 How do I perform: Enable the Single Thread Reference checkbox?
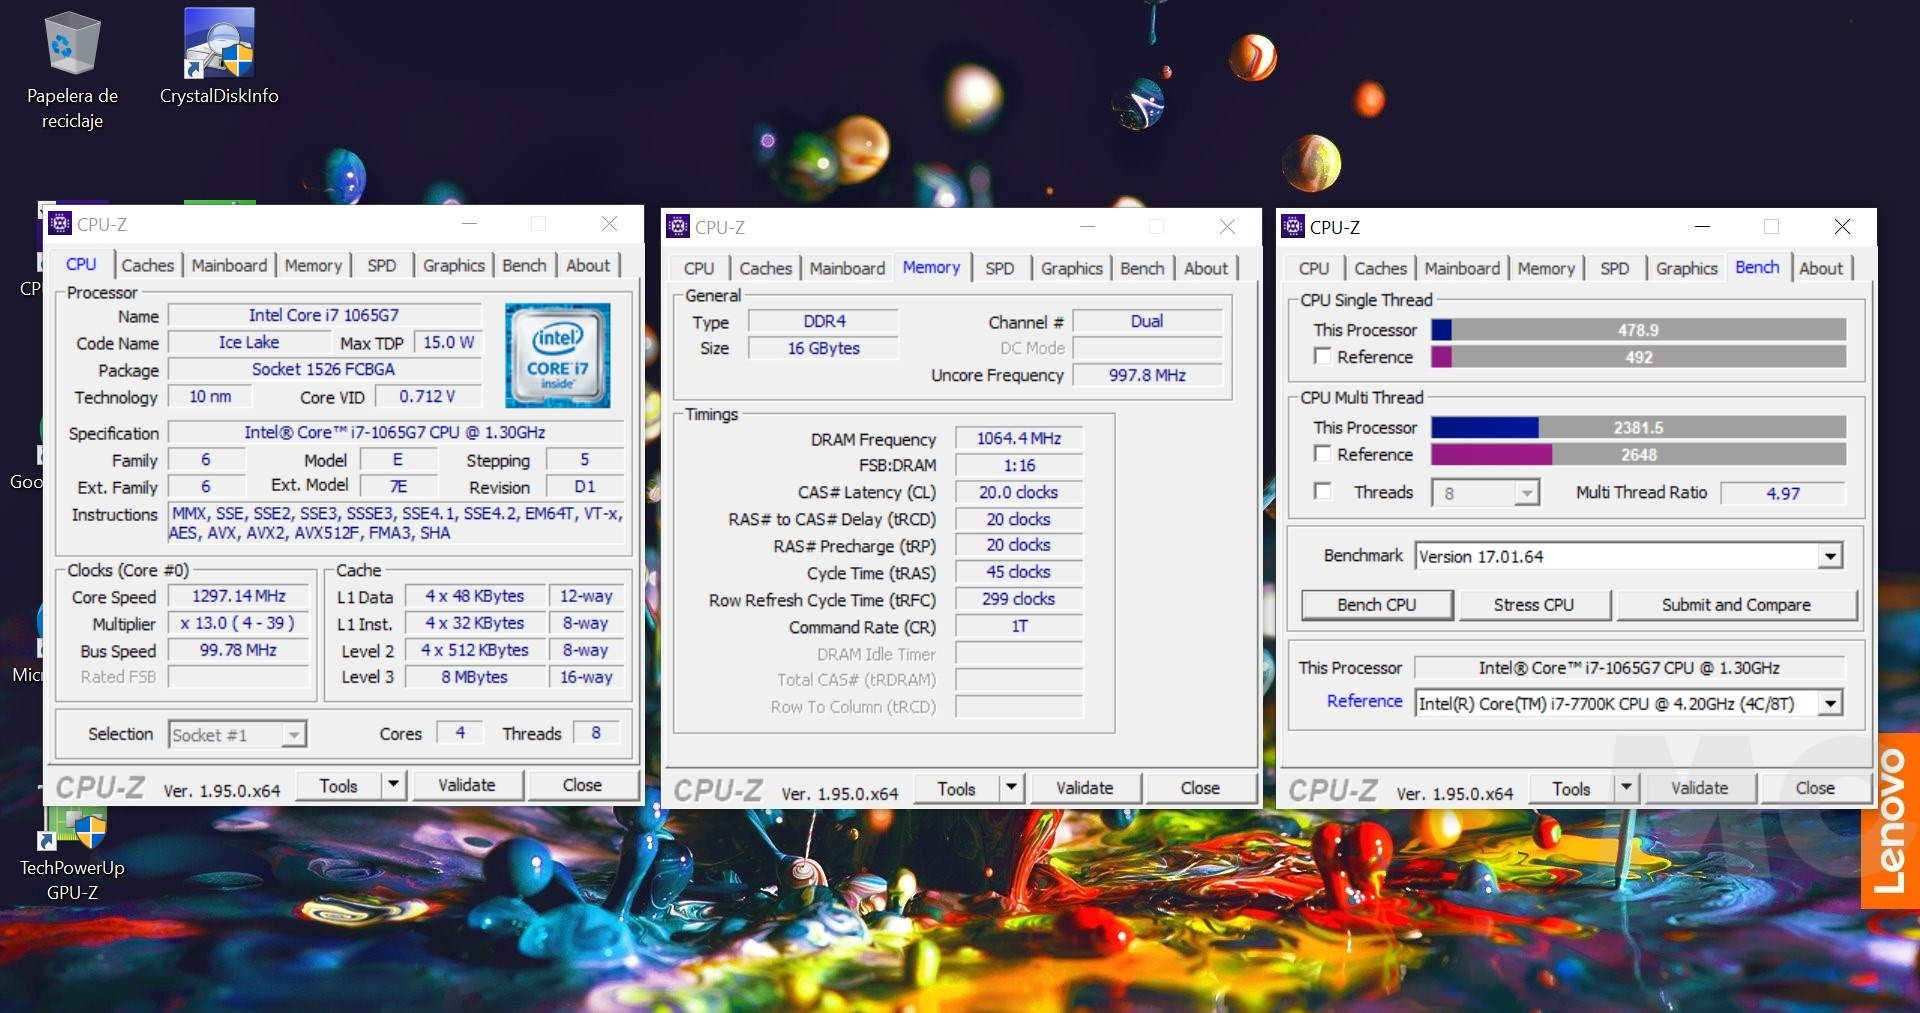click(1322, 356)
